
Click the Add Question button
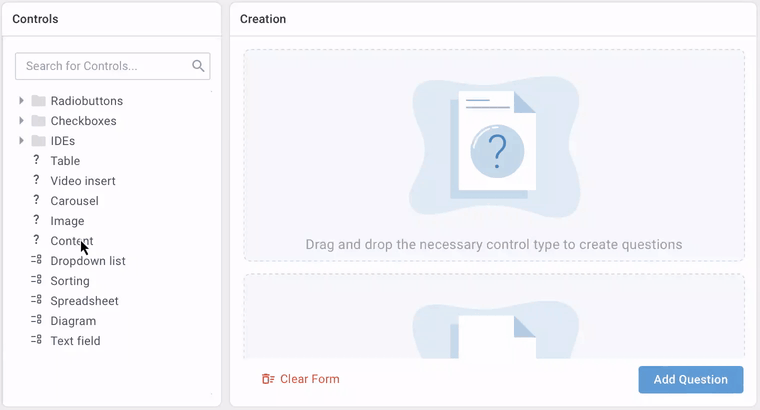(x=691, y=379)
